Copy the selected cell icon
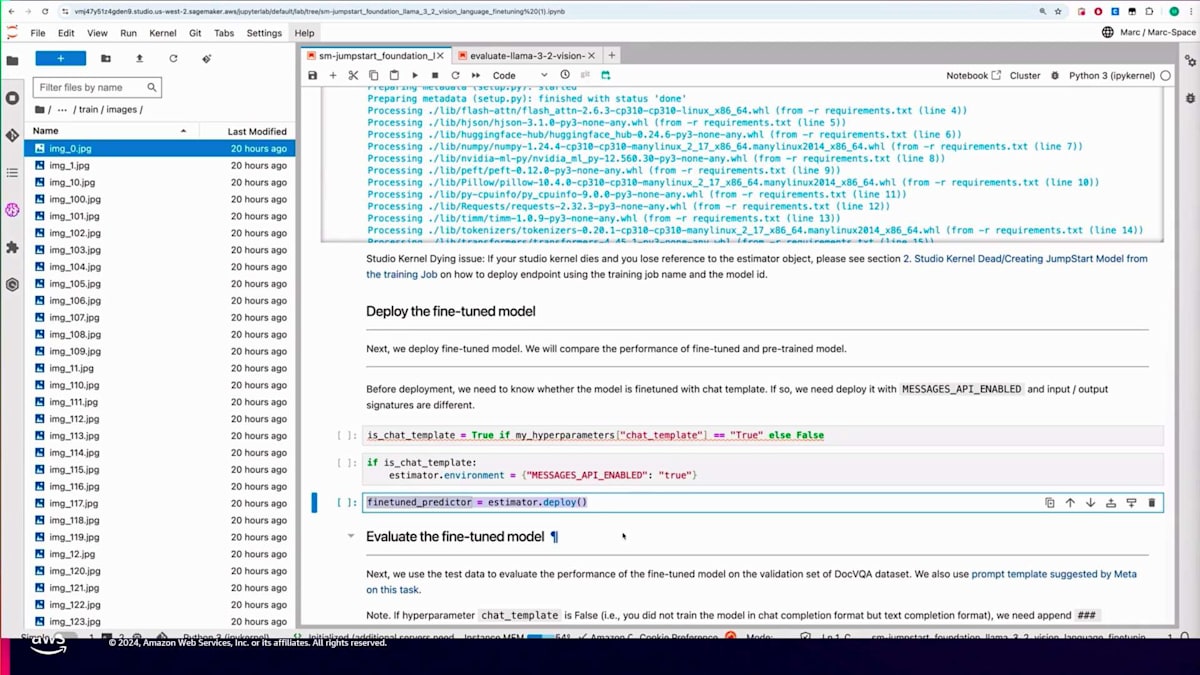 pos(374,75)
